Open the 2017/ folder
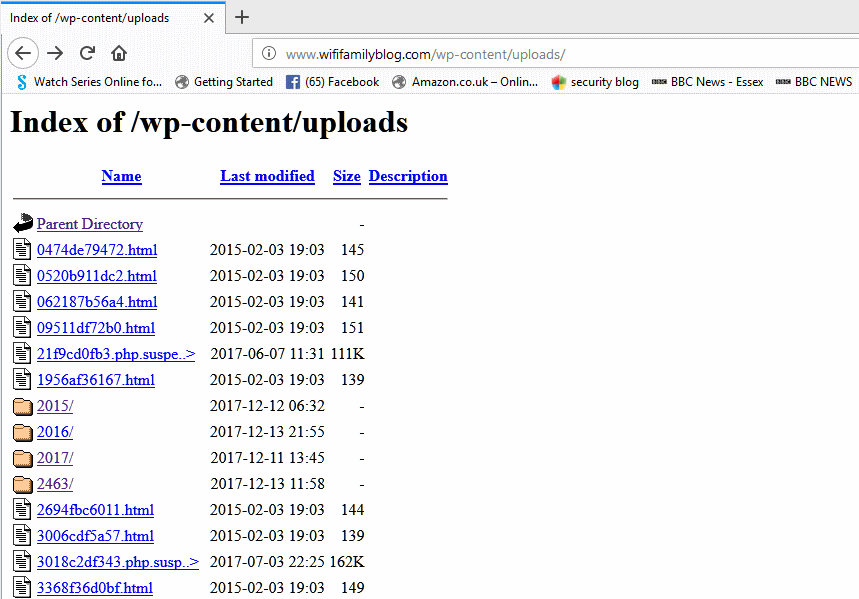The image size is (859, 599). point(55,458)
